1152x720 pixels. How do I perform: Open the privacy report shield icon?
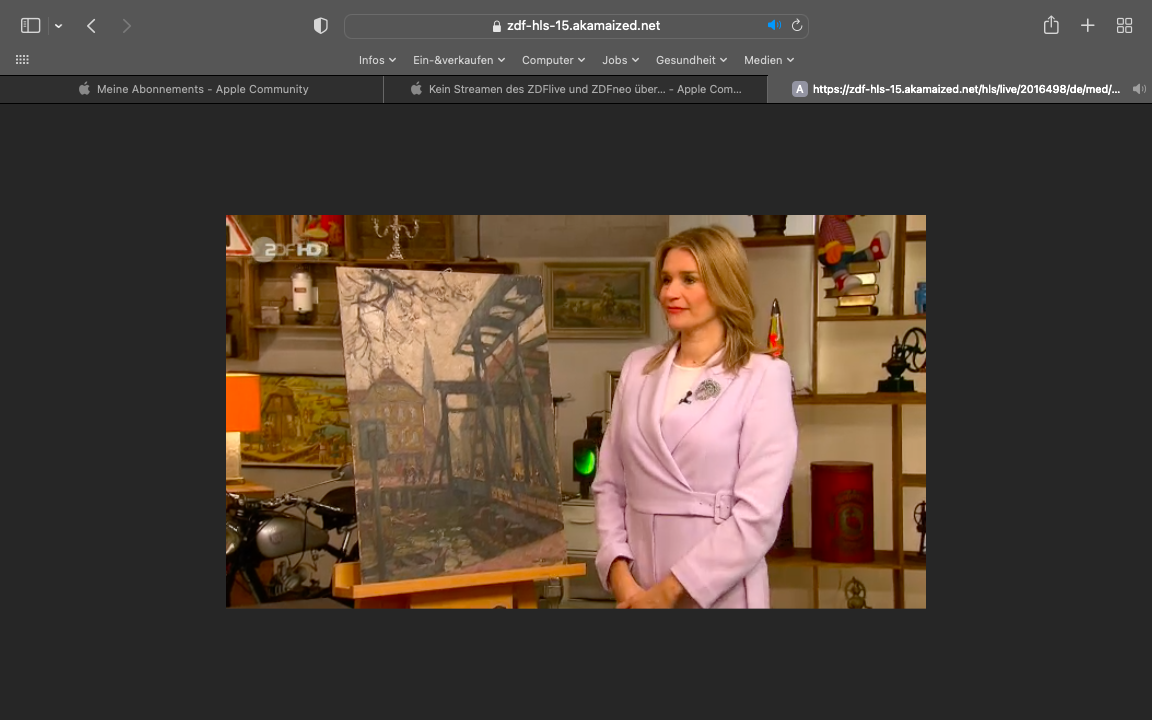pos(321,26)
